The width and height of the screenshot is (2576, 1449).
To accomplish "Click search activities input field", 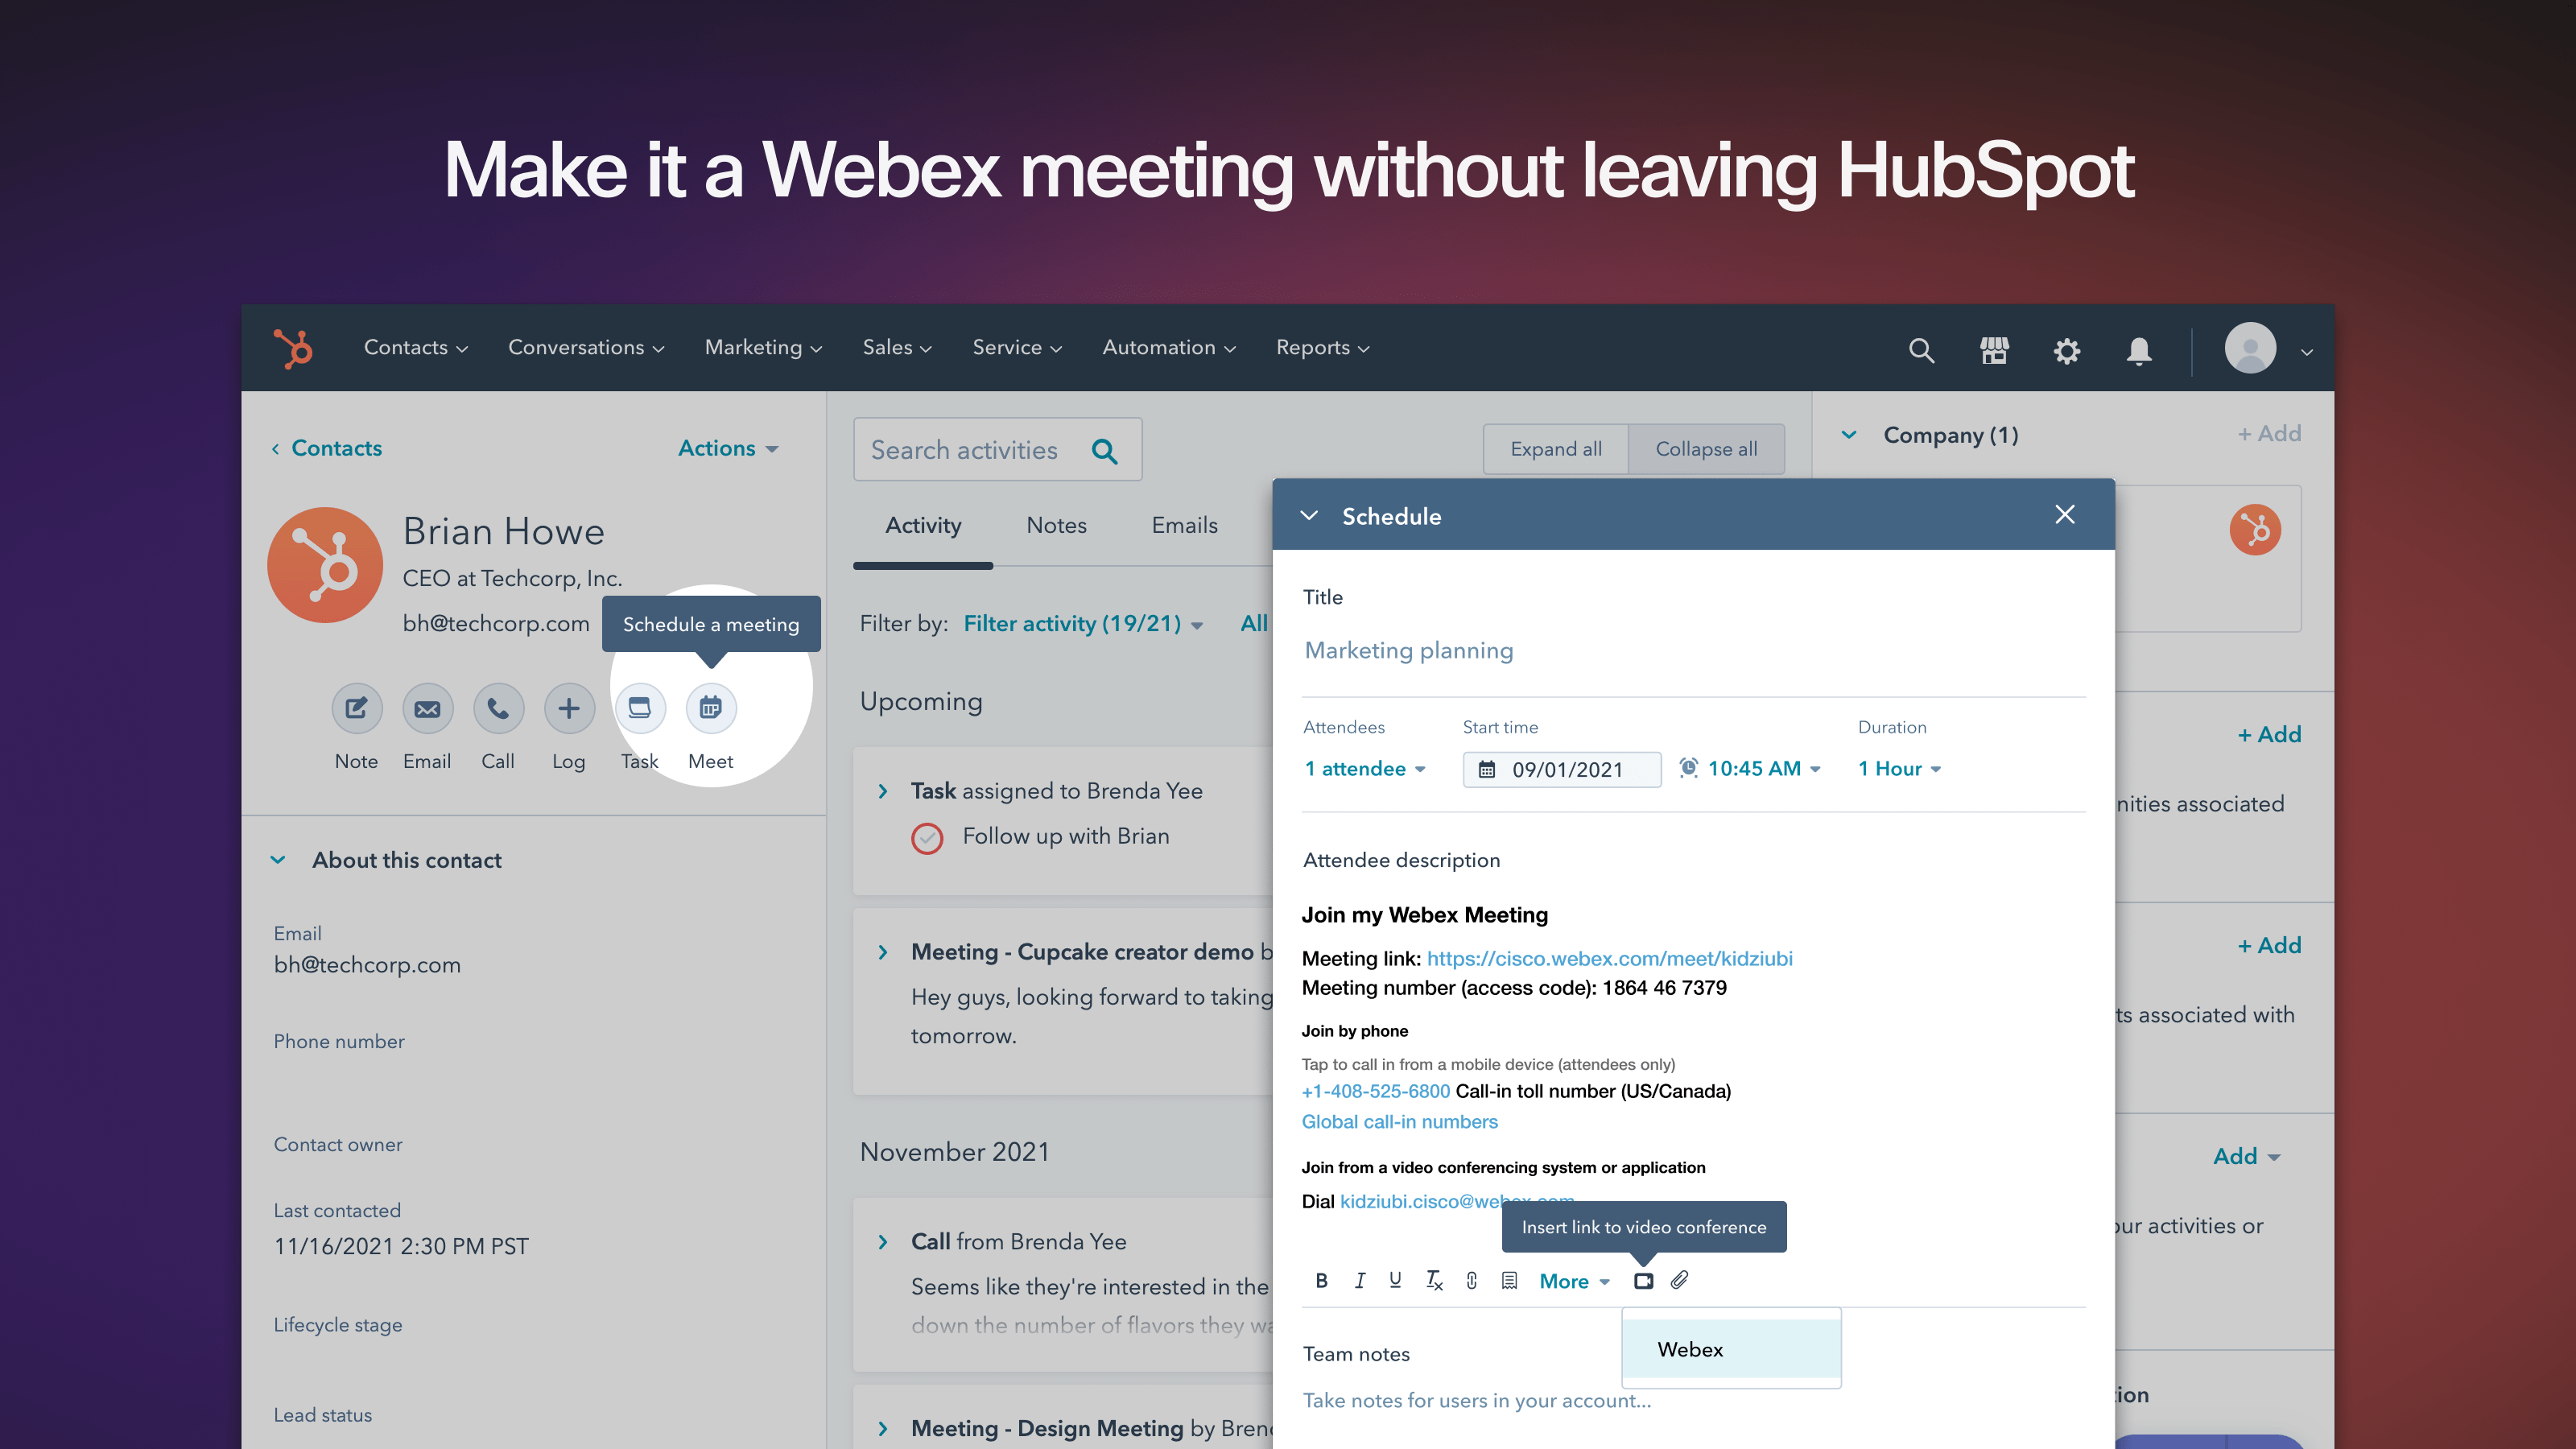I will [994, 449].
